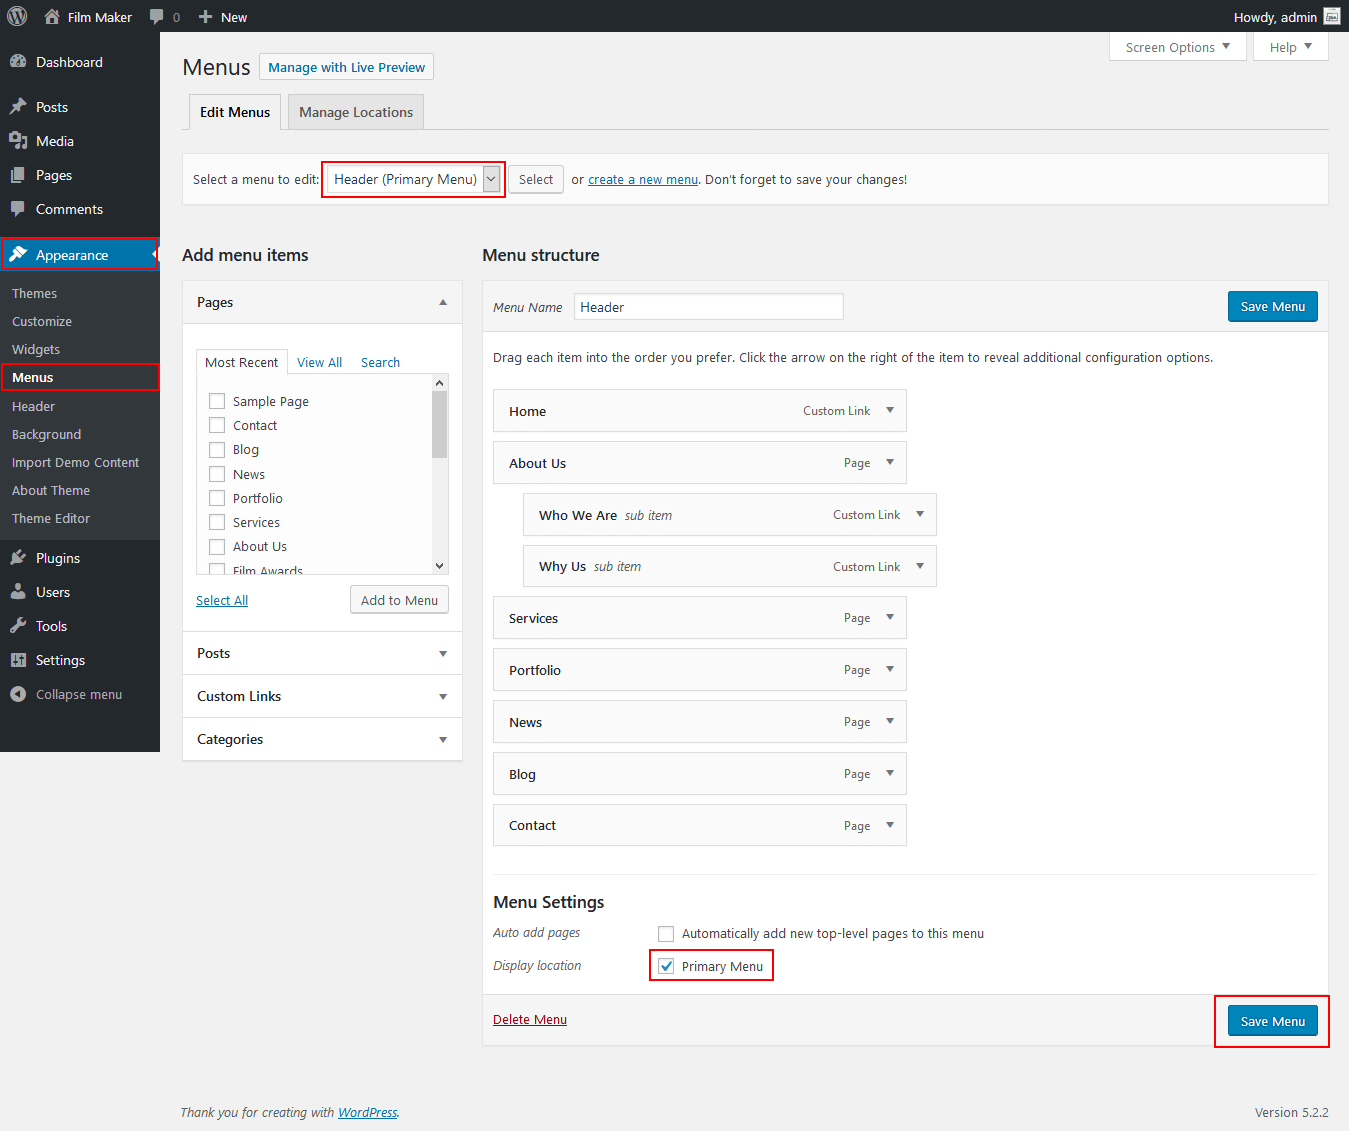Open the Help dropdown tab
The image size is (1349, 1131).
click(x=1291, y=47)
